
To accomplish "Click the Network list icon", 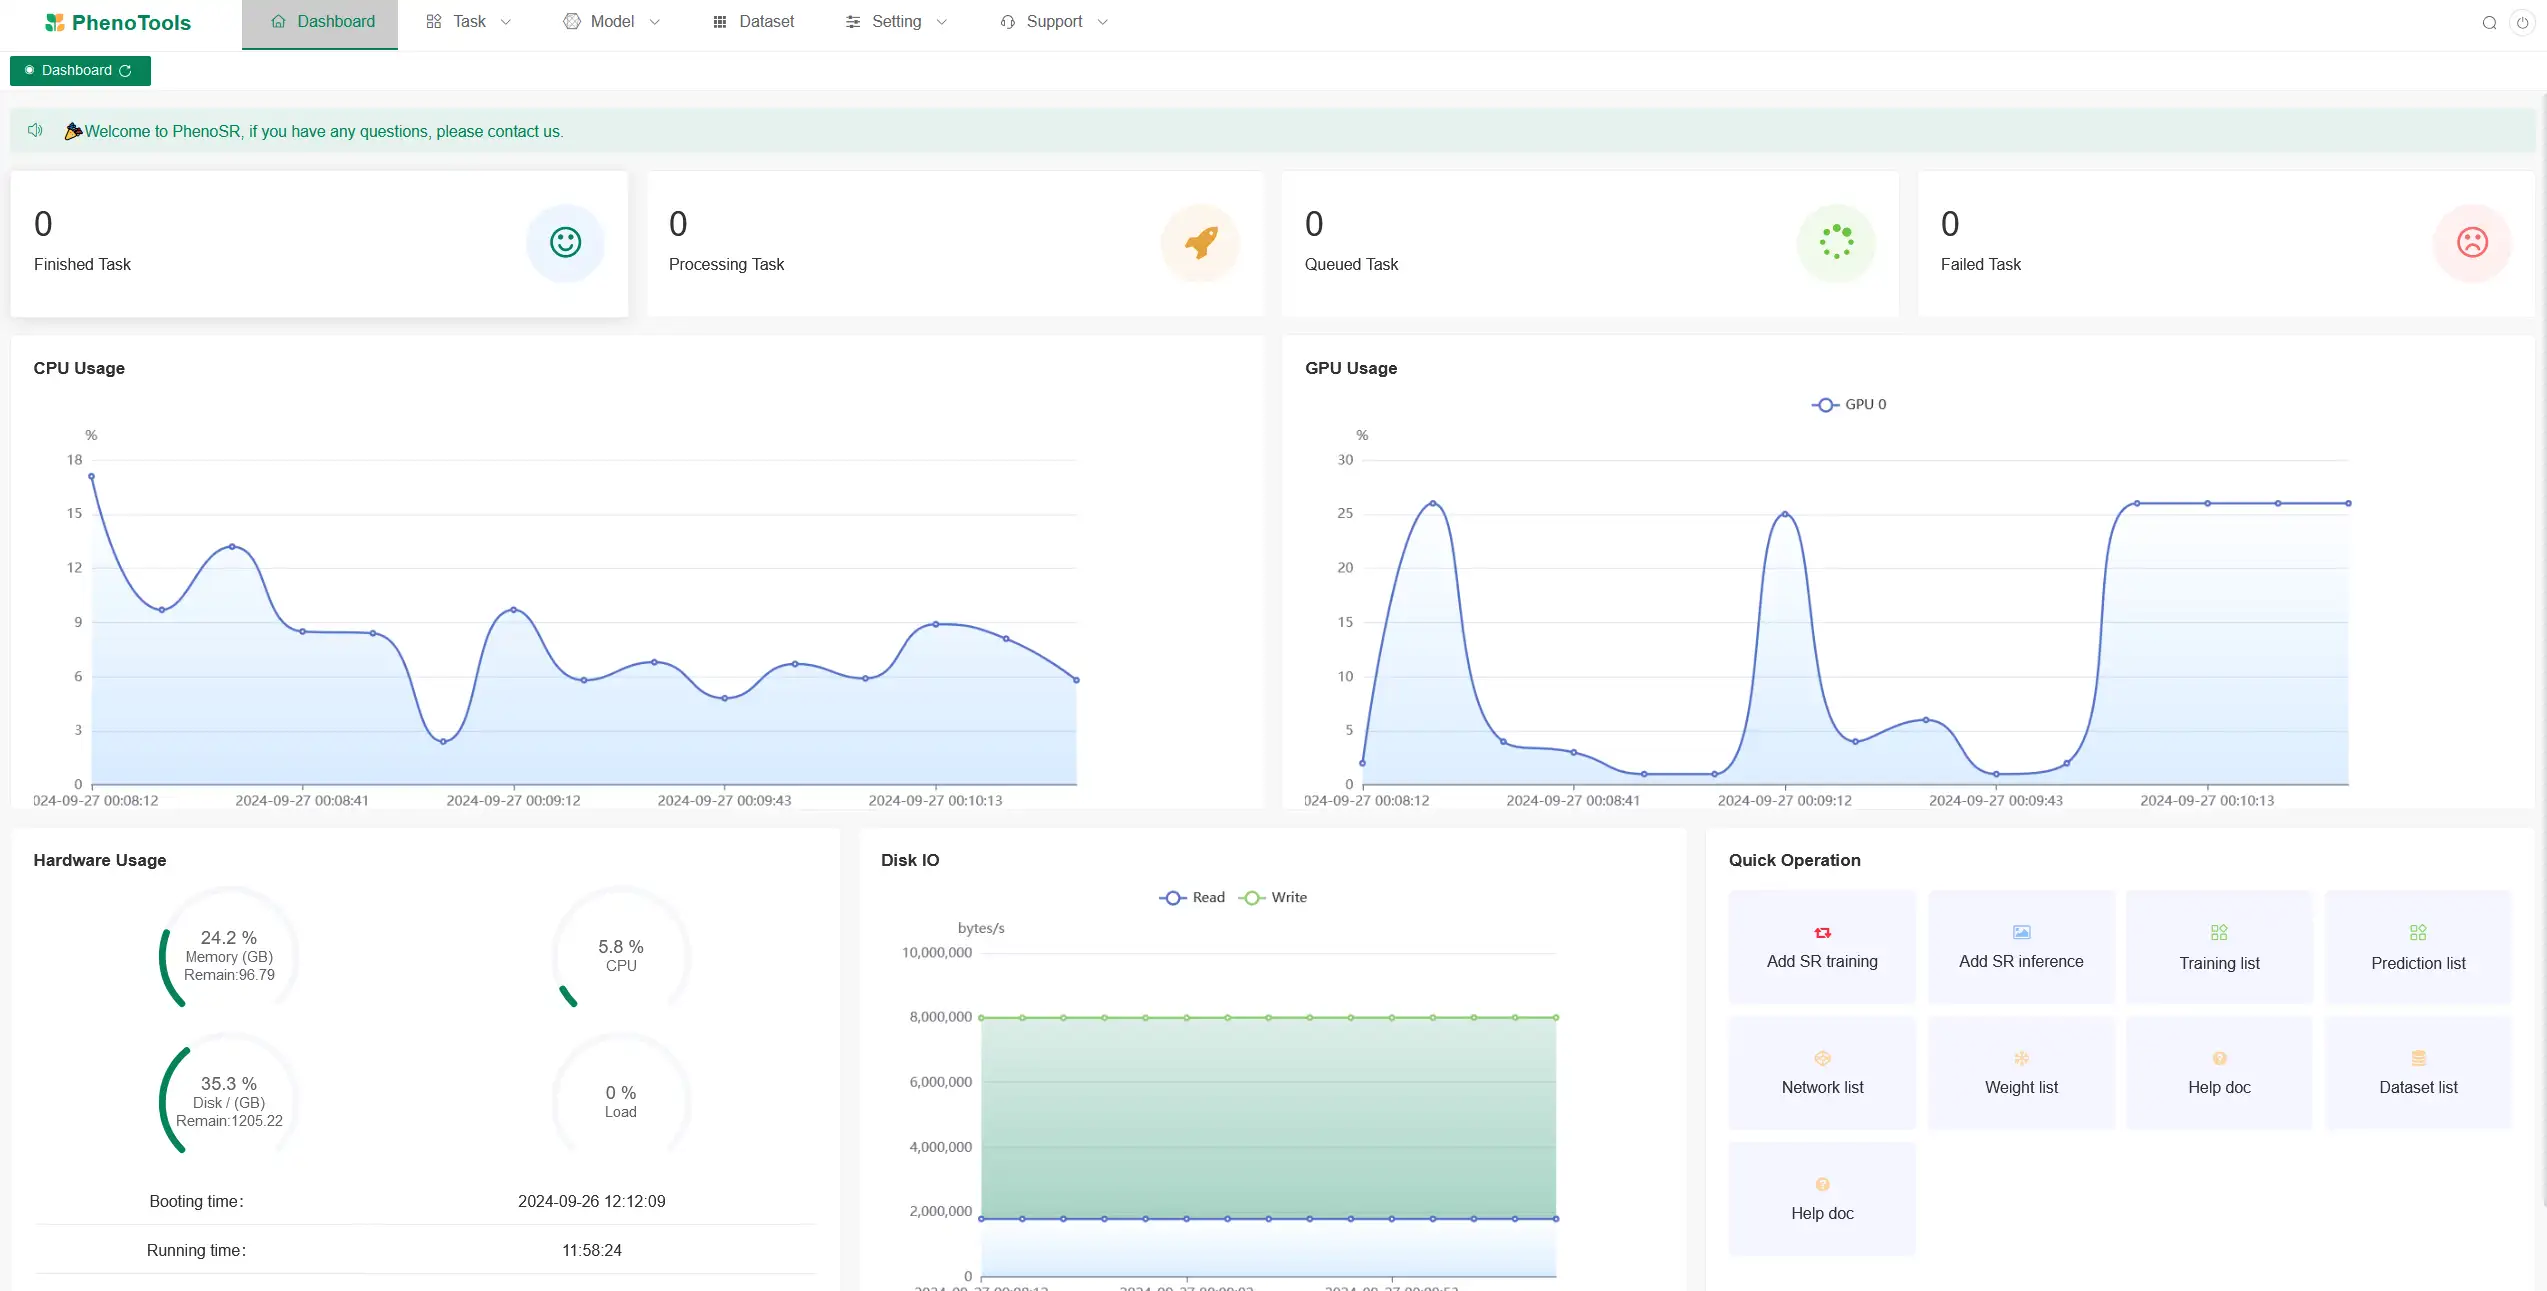I will click(x=1822, y=1058).
